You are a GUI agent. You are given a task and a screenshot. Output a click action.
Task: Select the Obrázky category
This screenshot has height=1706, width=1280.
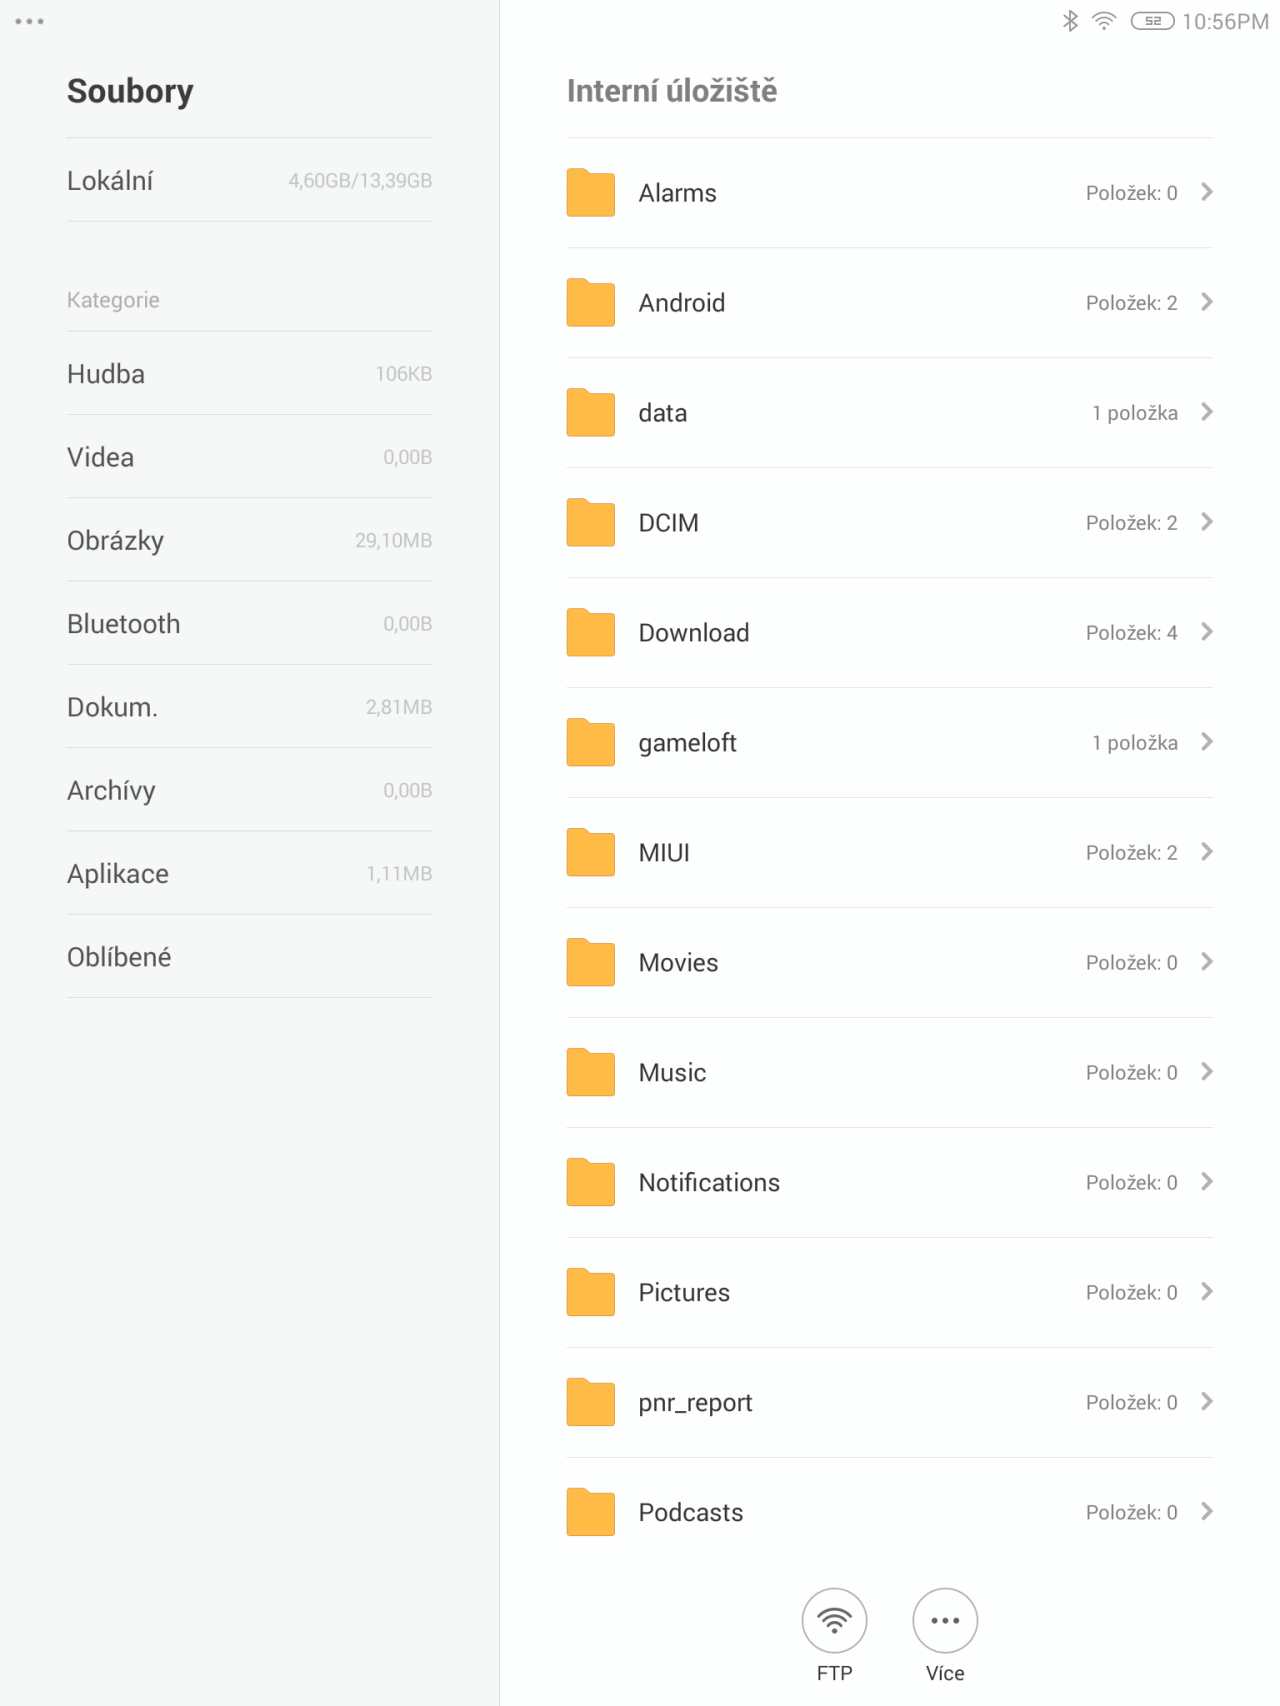249,540
